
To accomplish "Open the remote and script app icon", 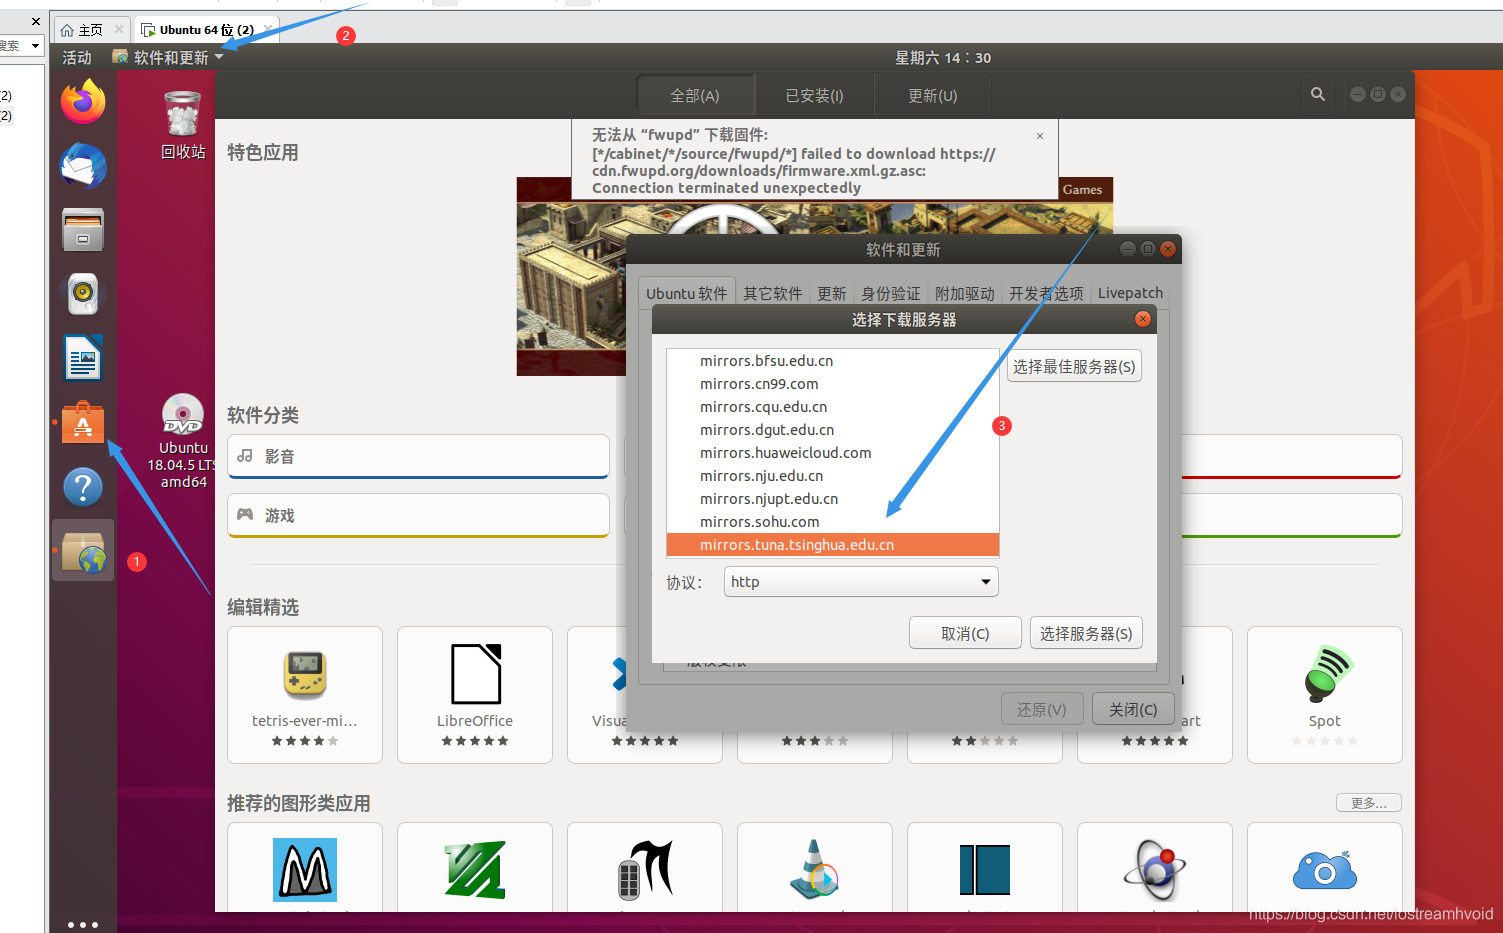I will pos(645,869).
